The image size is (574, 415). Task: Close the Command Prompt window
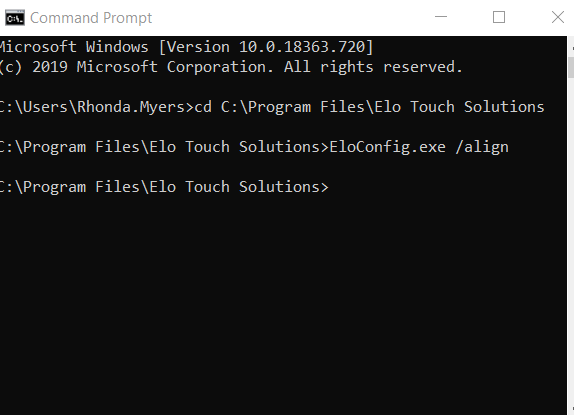click(558, 17)
